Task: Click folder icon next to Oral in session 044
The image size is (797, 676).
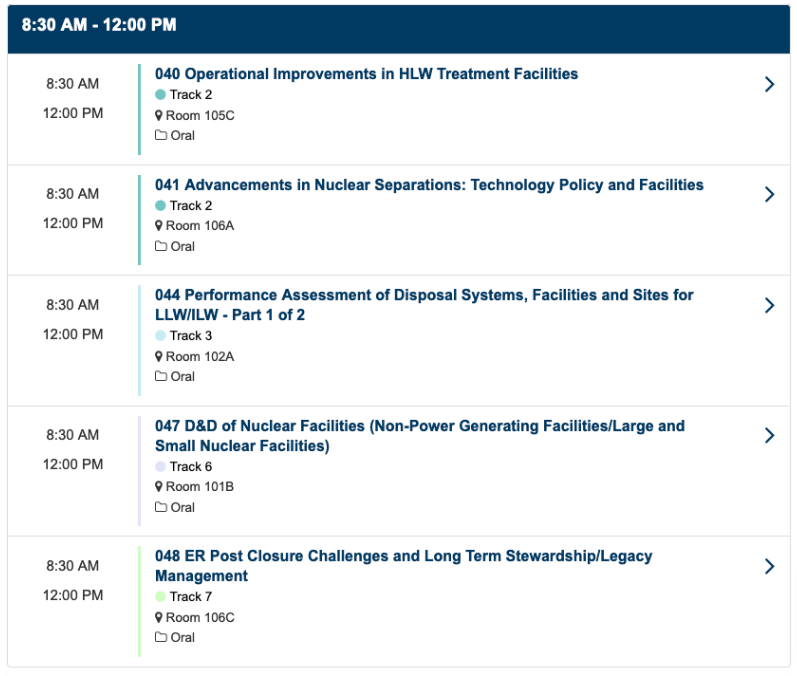Action: (160, 377)
